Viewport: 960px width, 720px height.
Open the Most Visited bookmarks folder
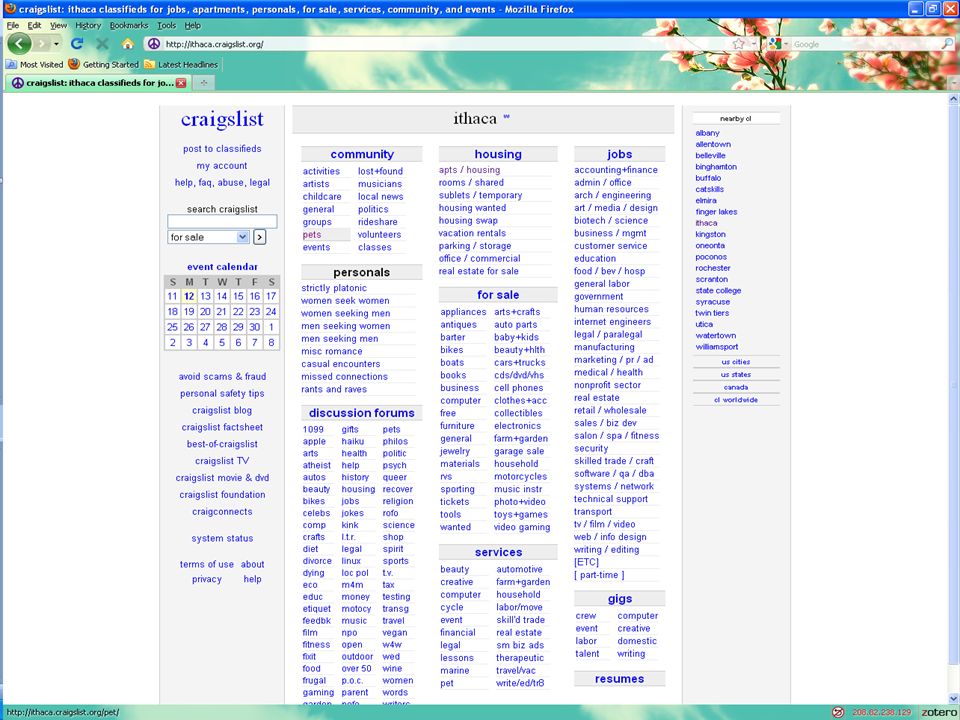[x=35, y=64]
